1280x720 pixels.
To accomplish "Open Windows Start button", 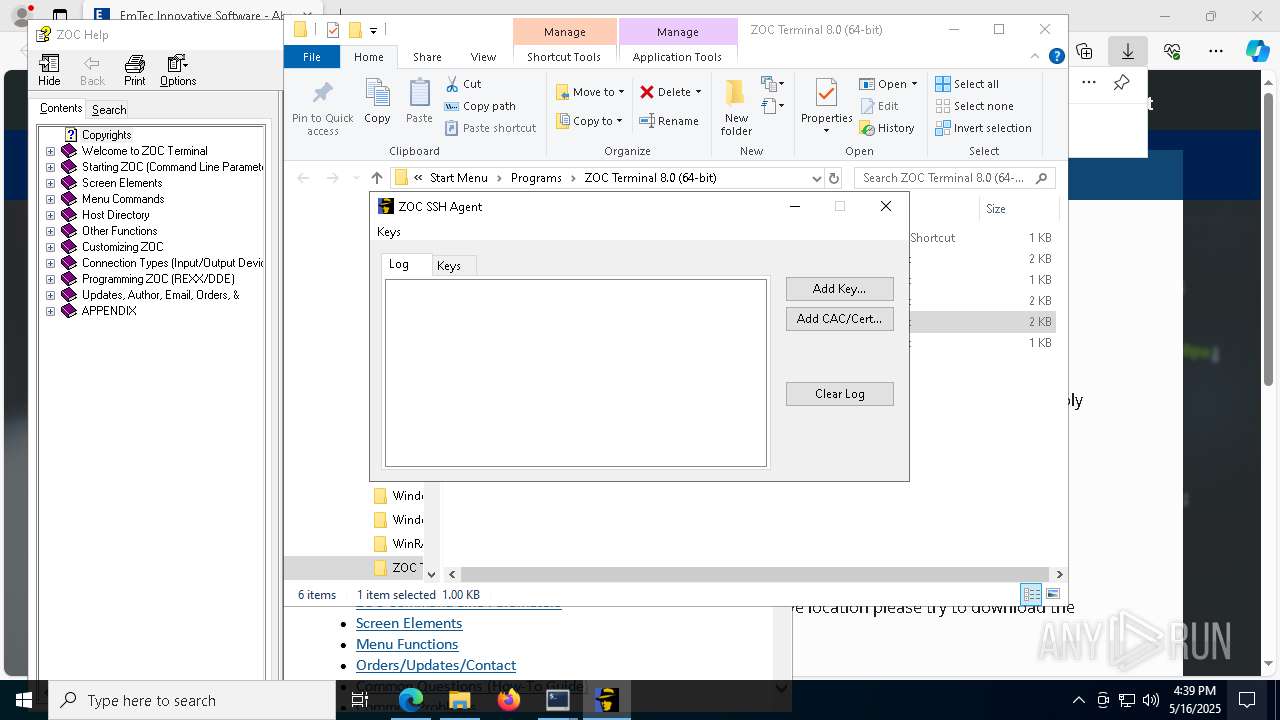I will click(24, 700).
